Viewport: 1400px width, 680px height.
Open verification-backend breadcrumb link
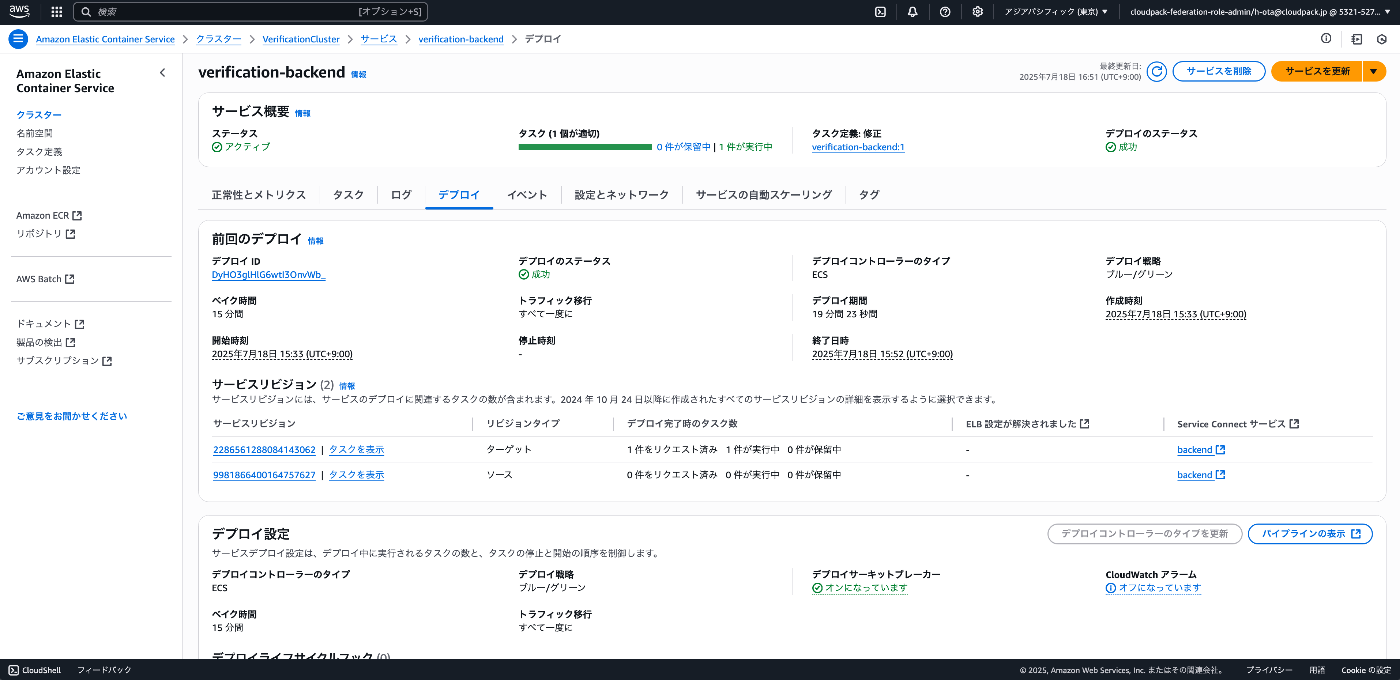461,39
